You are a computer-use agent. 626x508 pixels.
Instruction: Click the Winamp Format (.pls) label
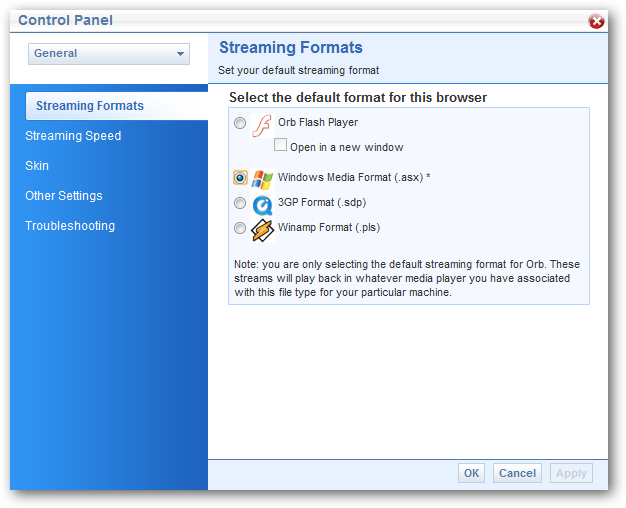(x=329, y=228)
